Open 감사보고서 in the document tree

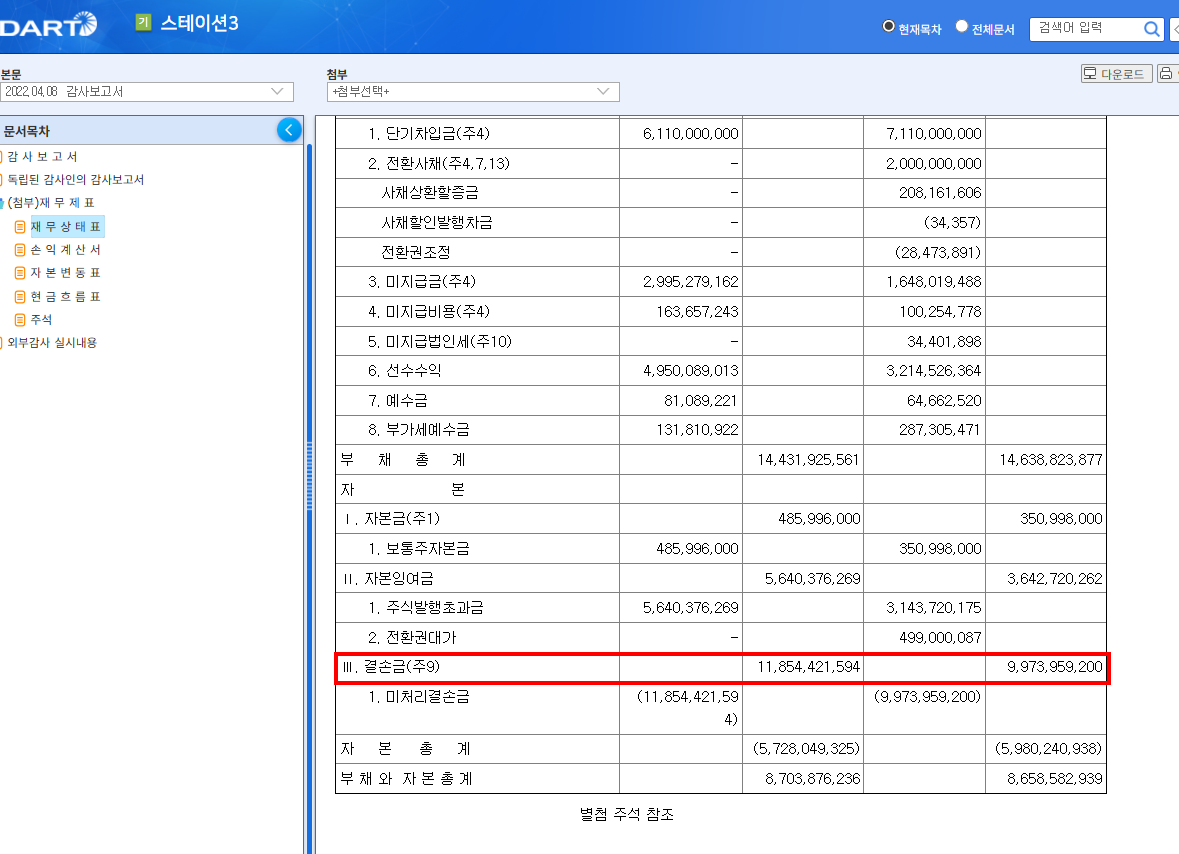pyautogui.click(x=42, y=156)
